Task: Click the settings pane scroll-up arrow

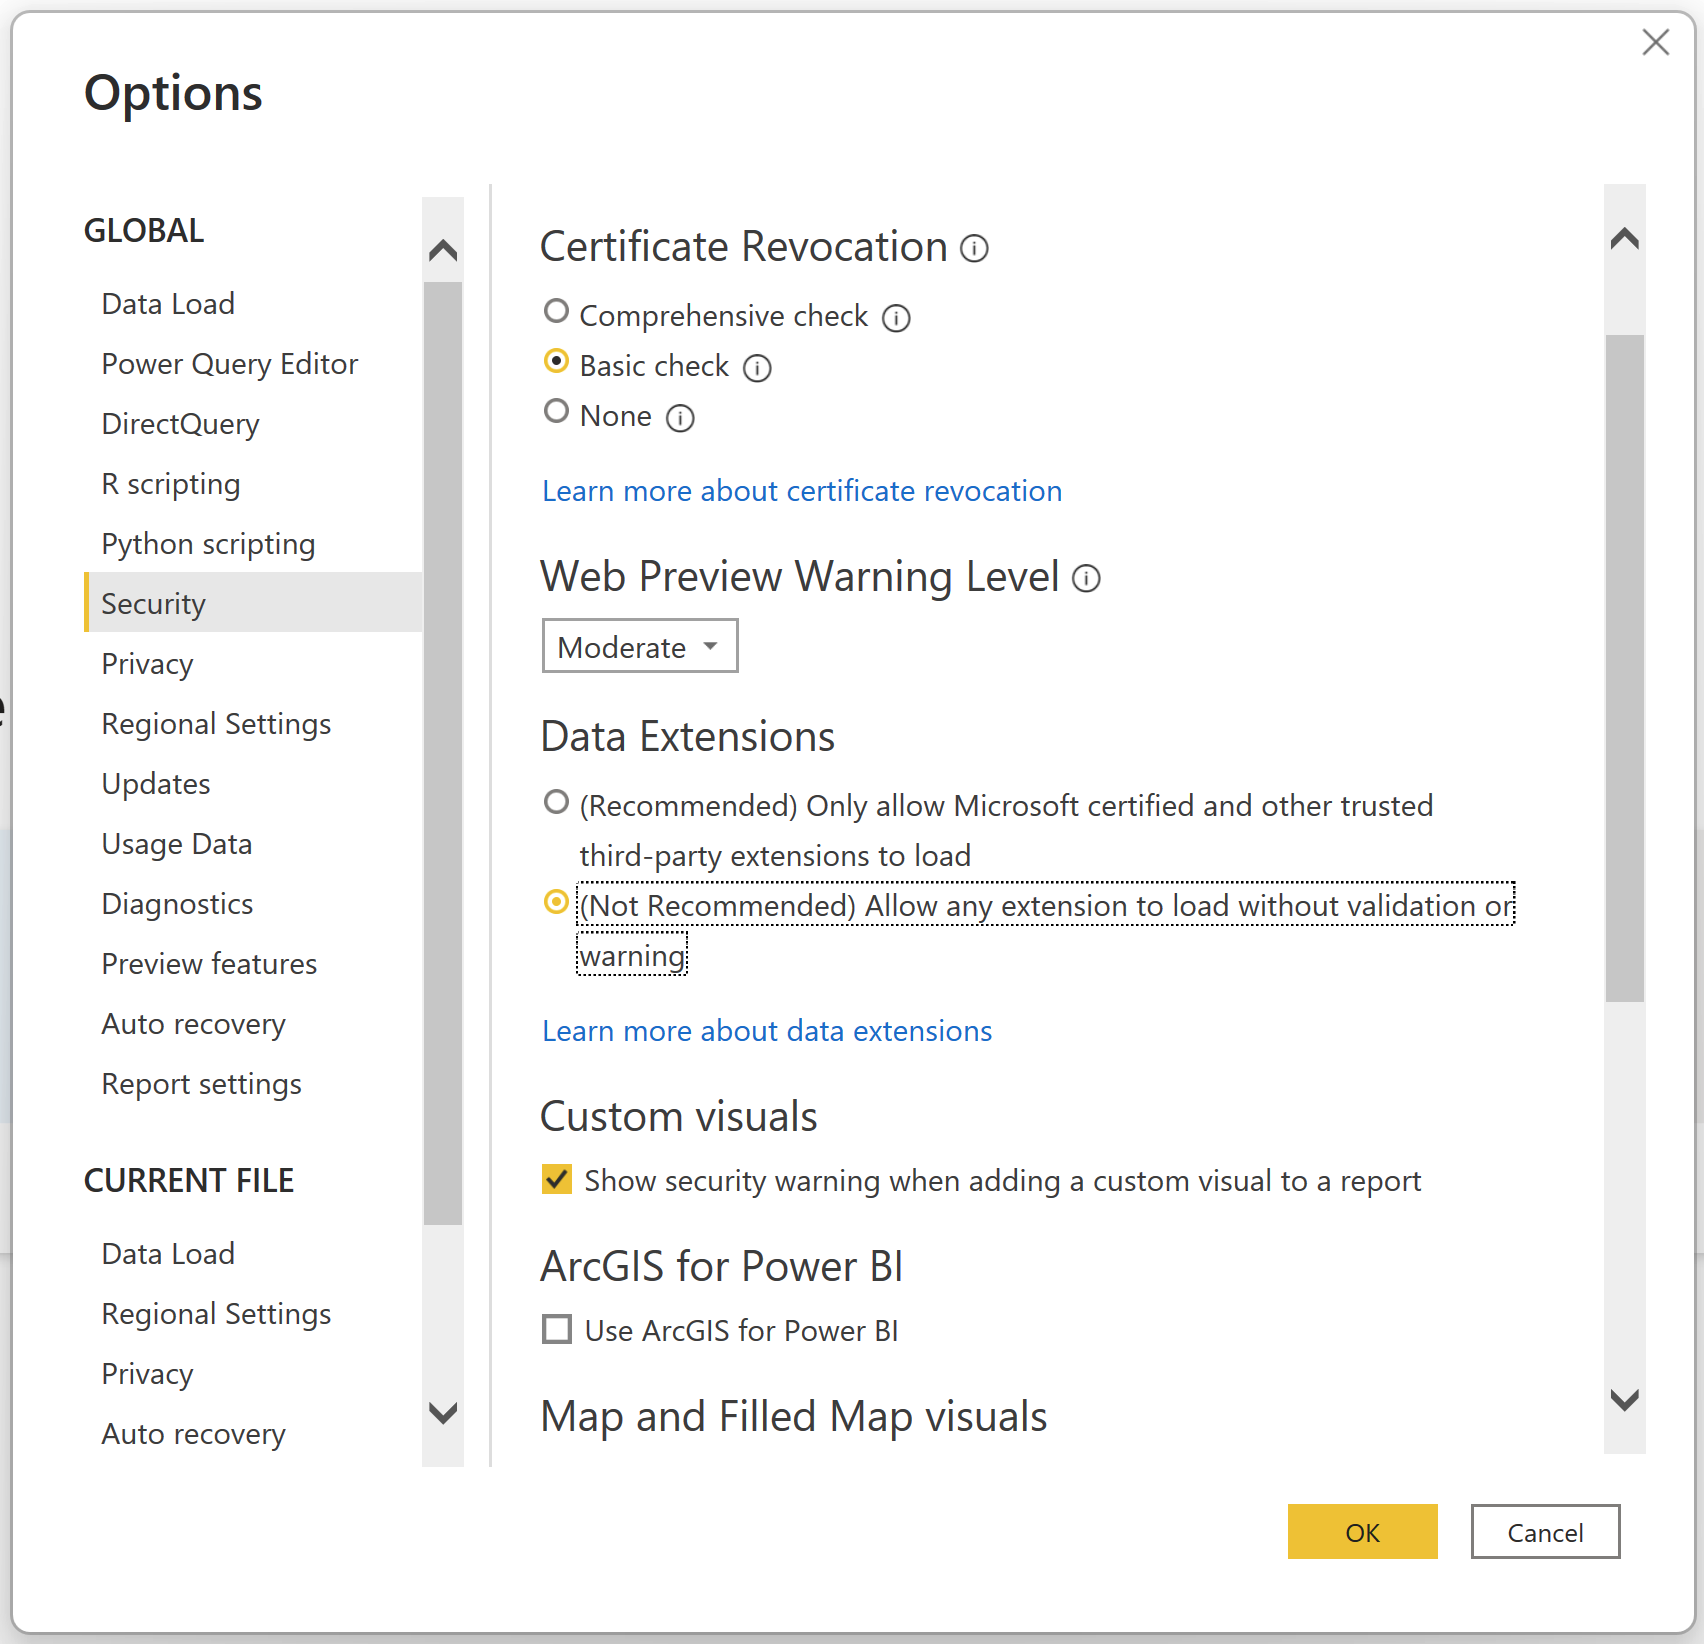Action: [1625, 238]
